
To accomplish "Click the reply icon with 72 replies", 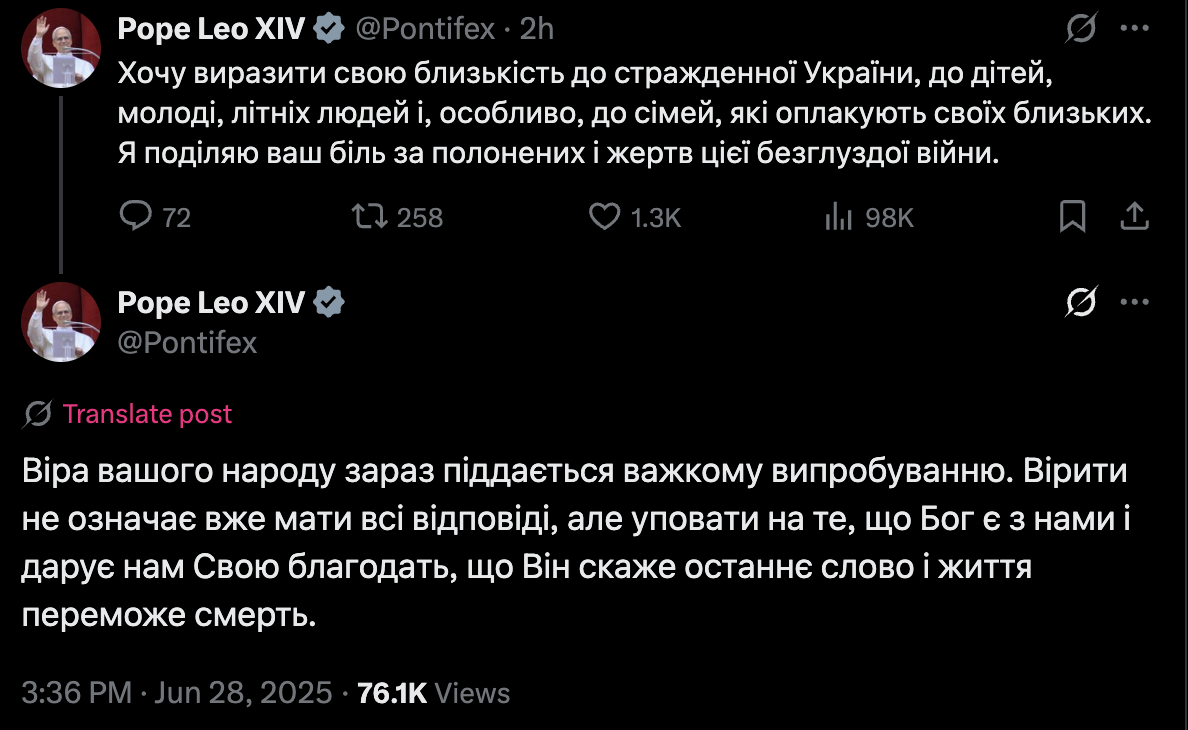I will click(x=134, y=216).
